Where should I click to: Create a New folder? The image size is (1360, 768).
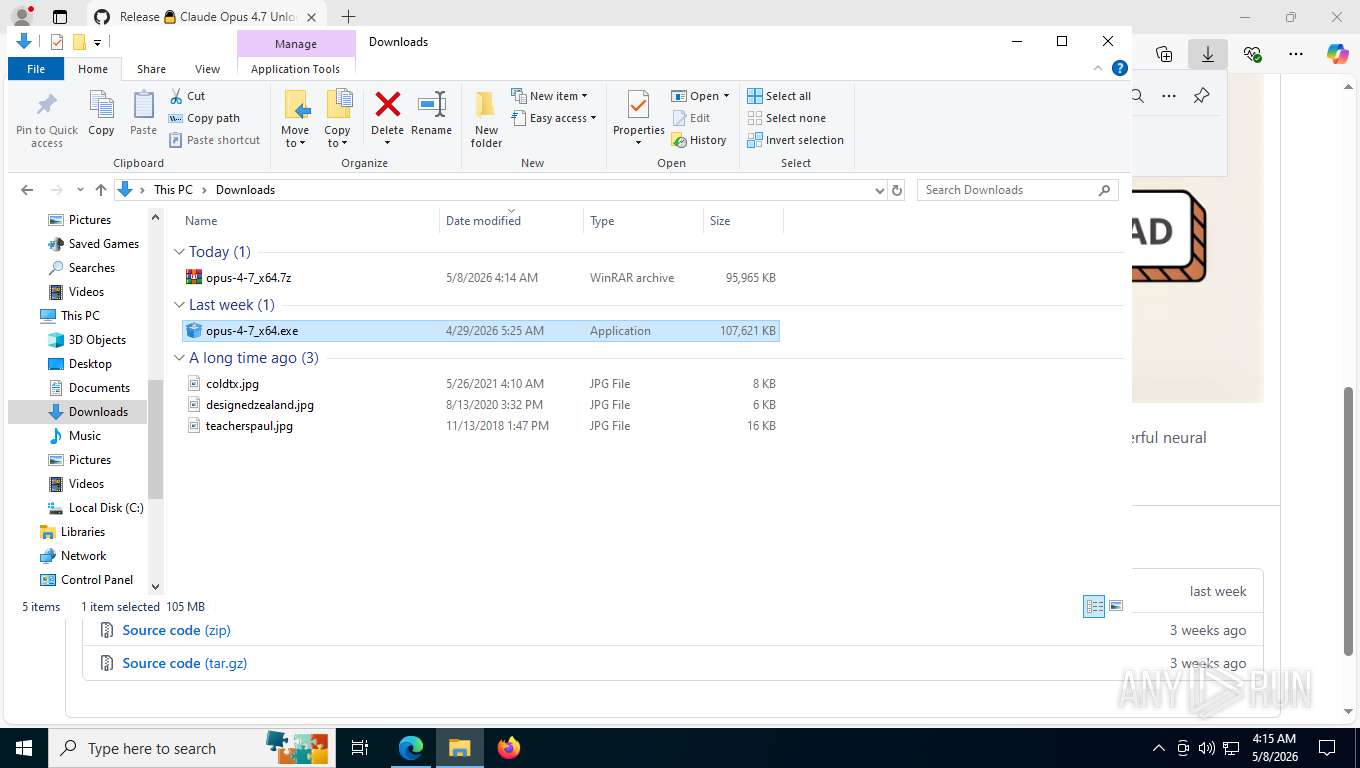(486, 120)
